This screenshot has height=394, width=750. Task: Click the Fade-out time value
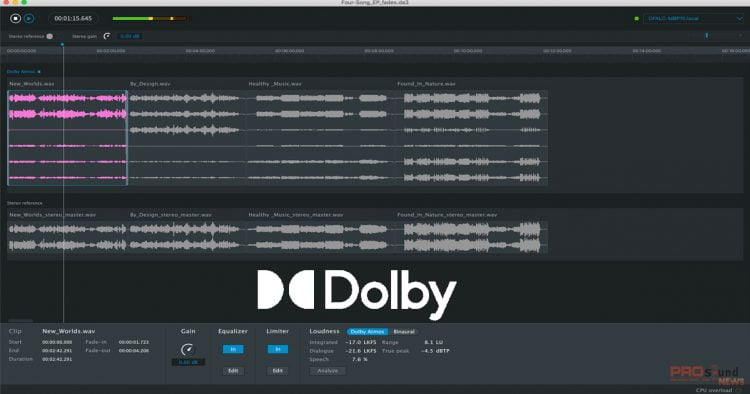coord(133,350)
